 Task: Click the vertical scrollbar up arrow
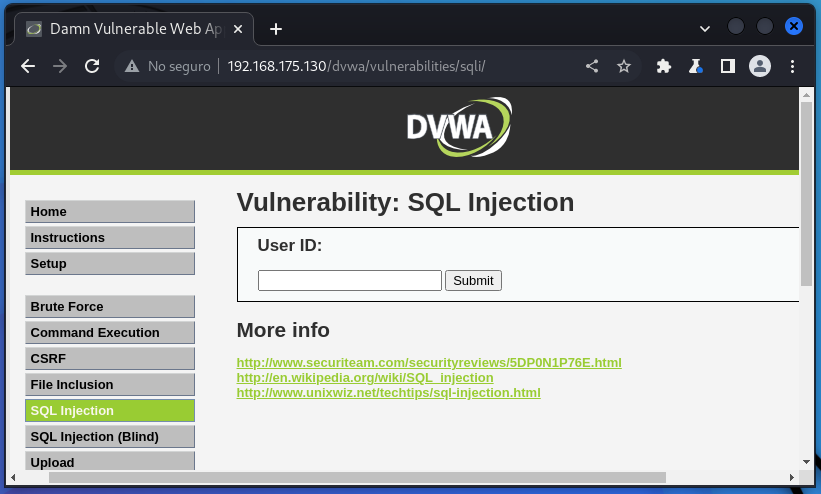pyautogui.click(x=806, y=95)
